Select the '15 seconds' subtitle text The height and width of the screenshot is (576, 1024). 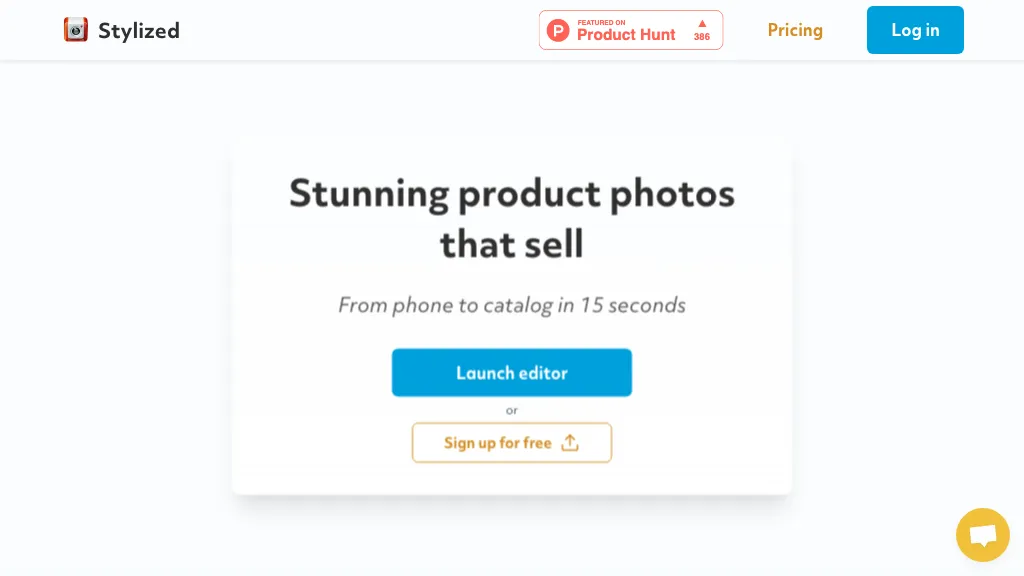tap(633, 305)
